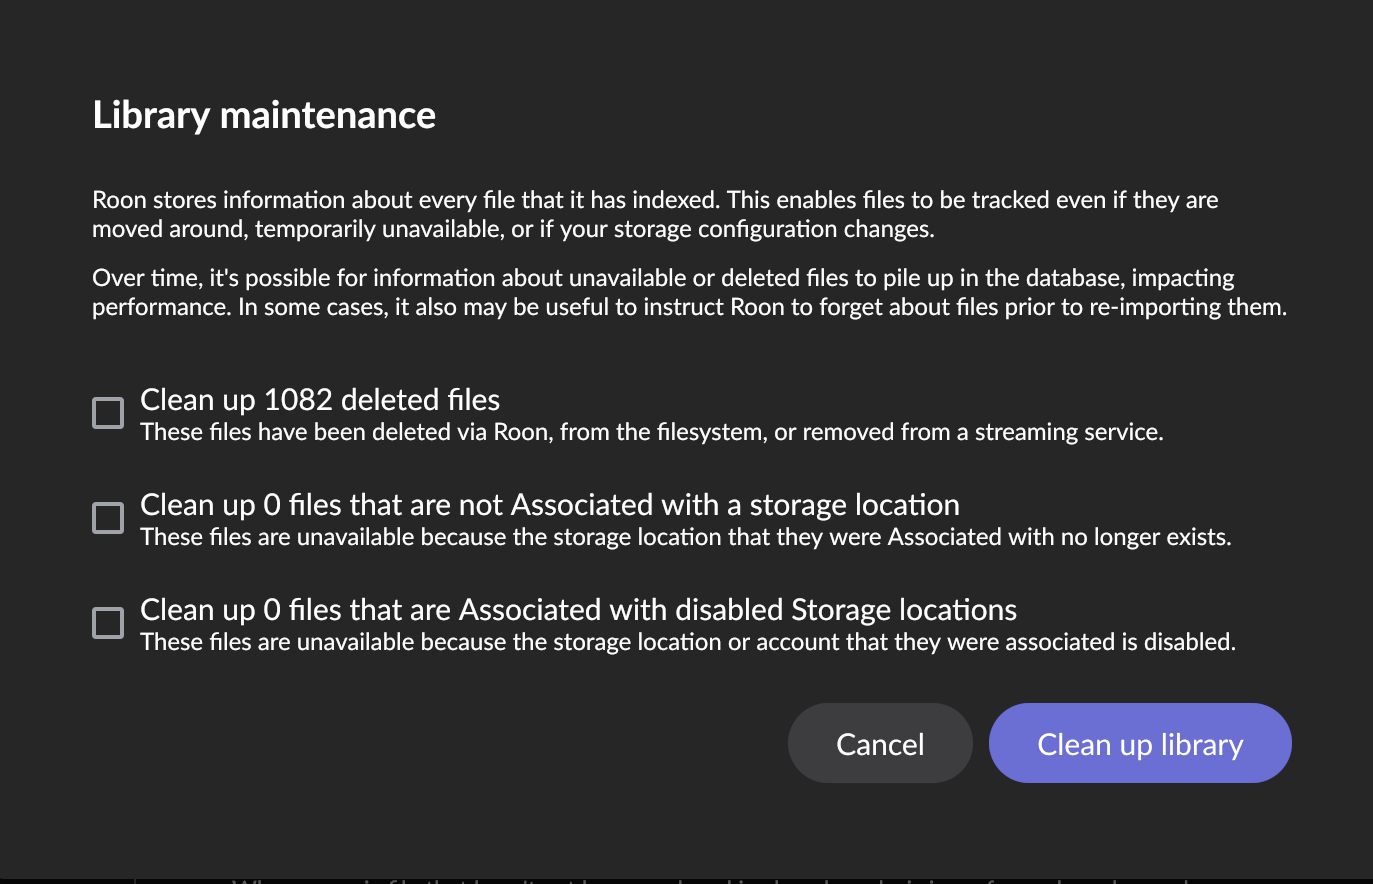Click the sentence beginning "In some cases"

point(760,307)
